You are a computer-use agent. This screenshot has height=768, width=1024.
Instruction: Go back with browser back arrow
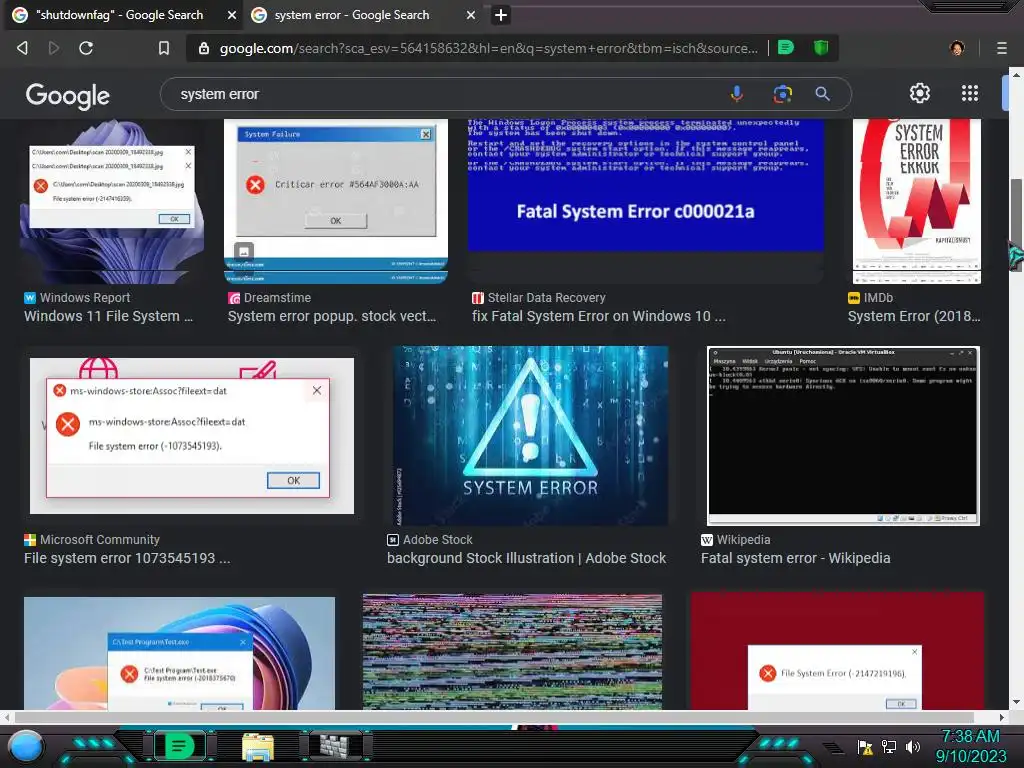pyautogui.click(x=22, y=48)
